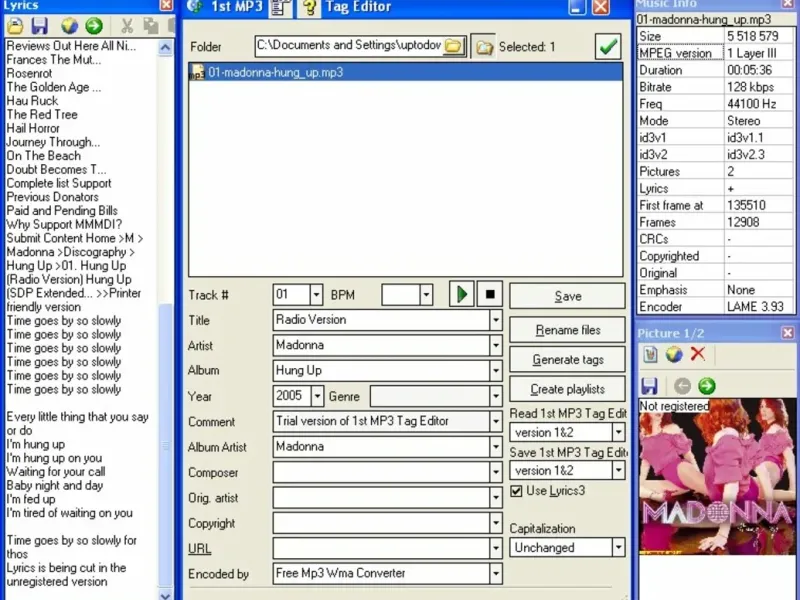Click the URL label link

[x=199, y=549]
